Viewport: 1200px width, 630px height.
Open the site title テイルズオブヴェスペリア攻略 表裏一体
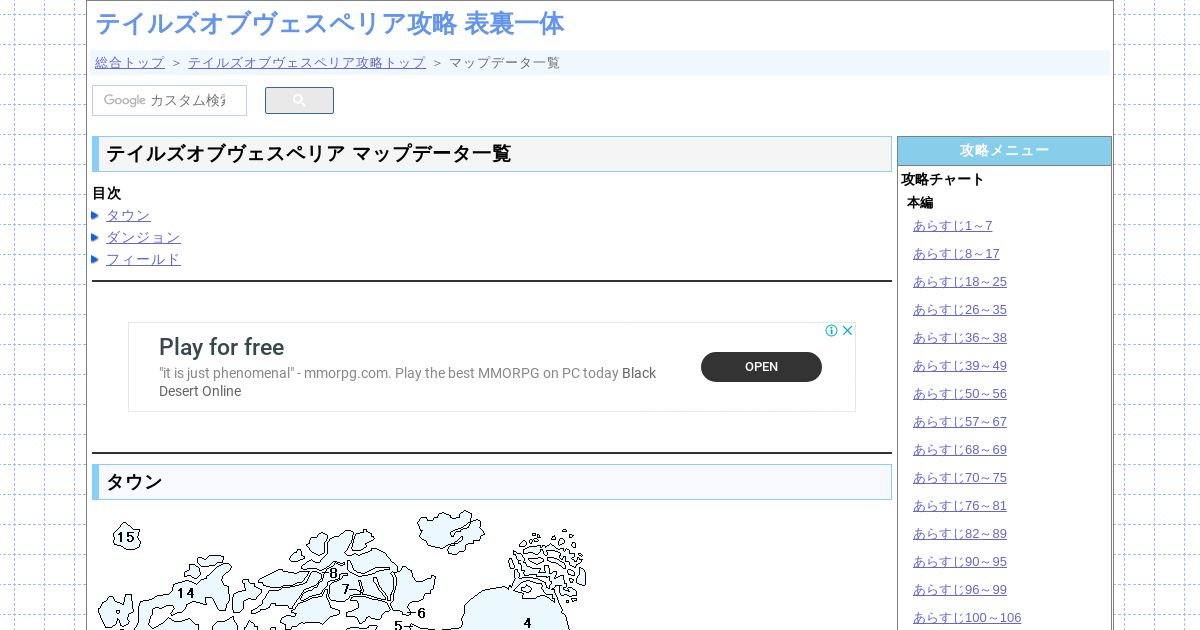pyautogui.click(x=329, y=23)
